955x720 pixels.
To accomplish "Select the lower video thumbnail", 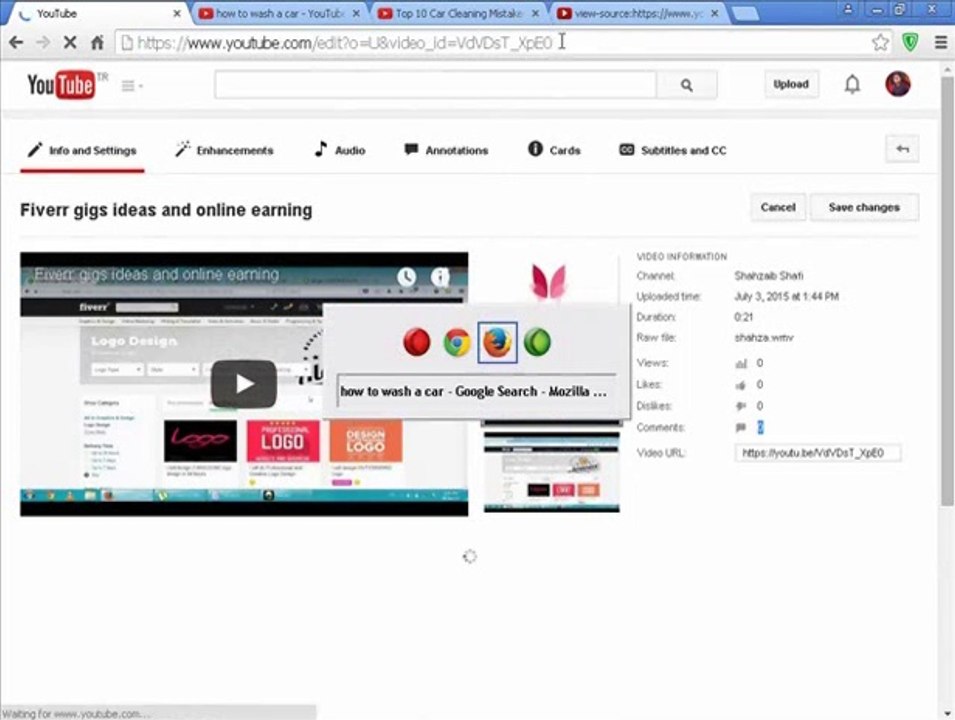I will 552,471.
